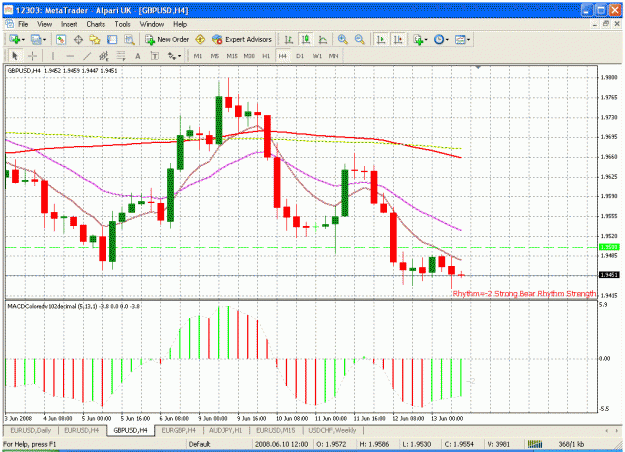
Task: Open the Periods clock icon
Action: click(439, 39)
